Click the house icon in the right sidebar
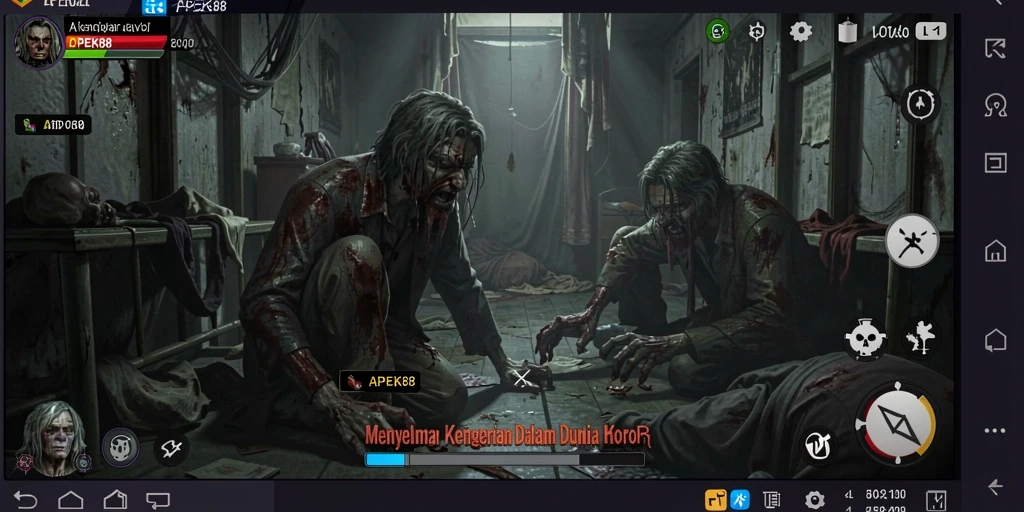 click(x=995, y=251)
